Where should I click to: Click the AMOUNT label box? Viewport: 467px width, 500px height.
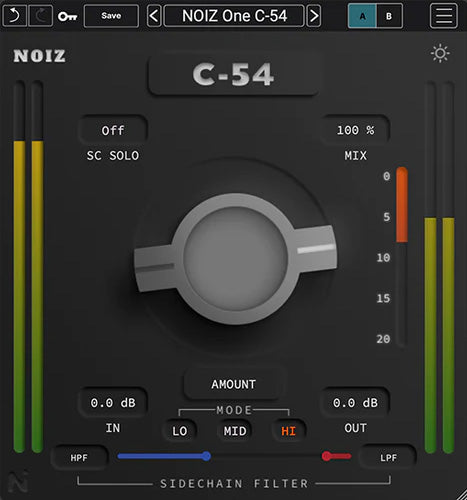tap(234, 384)
